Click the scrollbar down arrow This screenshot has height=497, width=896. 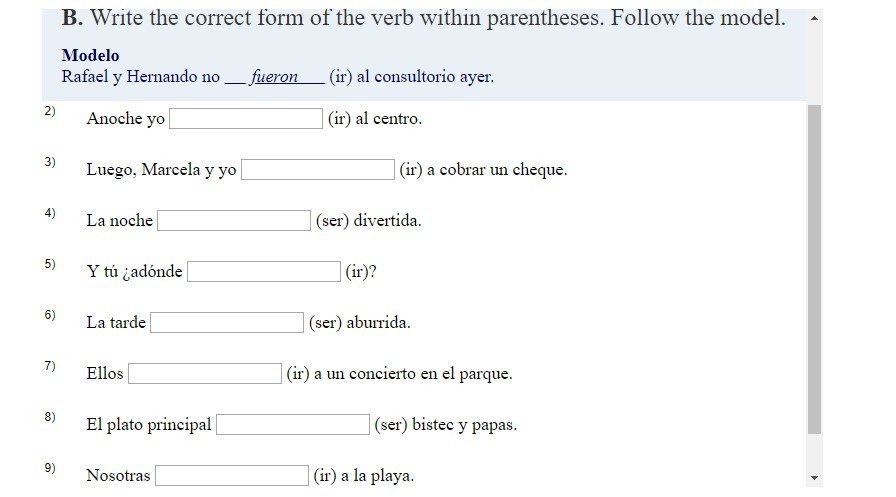pyautogui.click(x=814, y=478)
